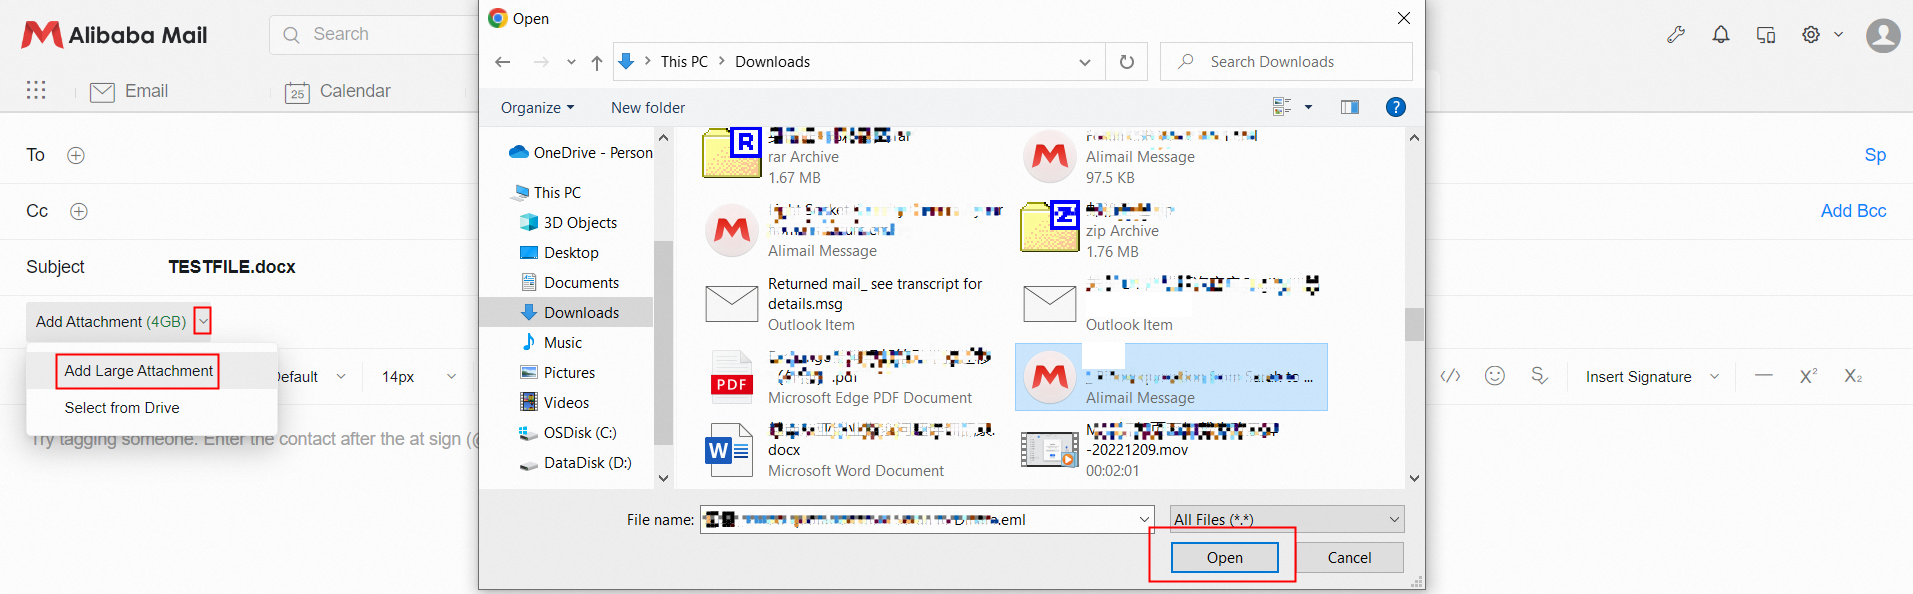Click the Alibaba Mail logo
The width and height of the screenshot is (1913, 594).
point(114,35)
